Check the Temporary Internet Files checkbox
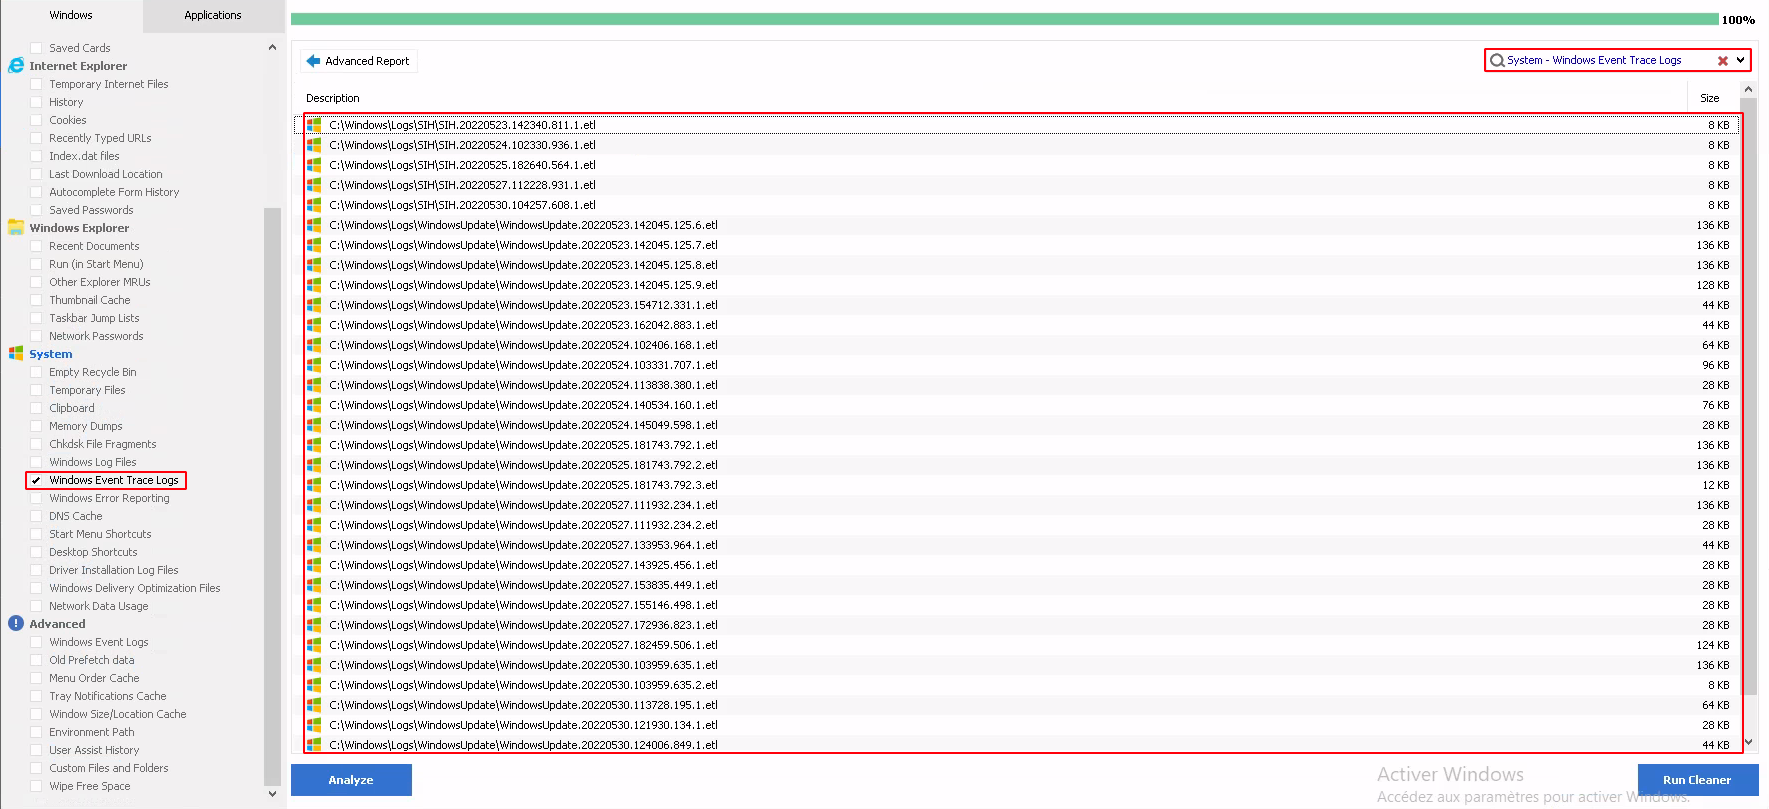Viewport: 1769px width, 809px height. [36, 84]
